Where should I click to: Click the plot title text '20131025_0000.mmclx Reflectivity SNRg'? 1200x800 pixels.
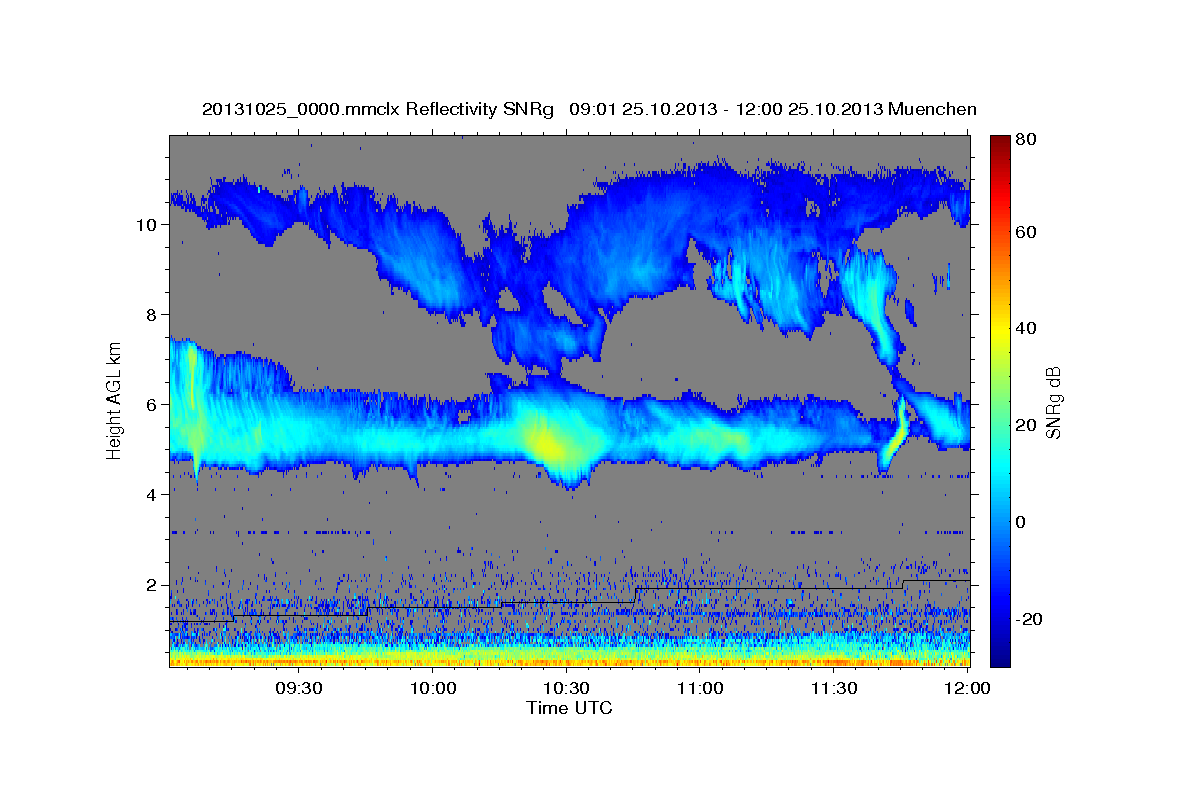[x=378, y=109]
